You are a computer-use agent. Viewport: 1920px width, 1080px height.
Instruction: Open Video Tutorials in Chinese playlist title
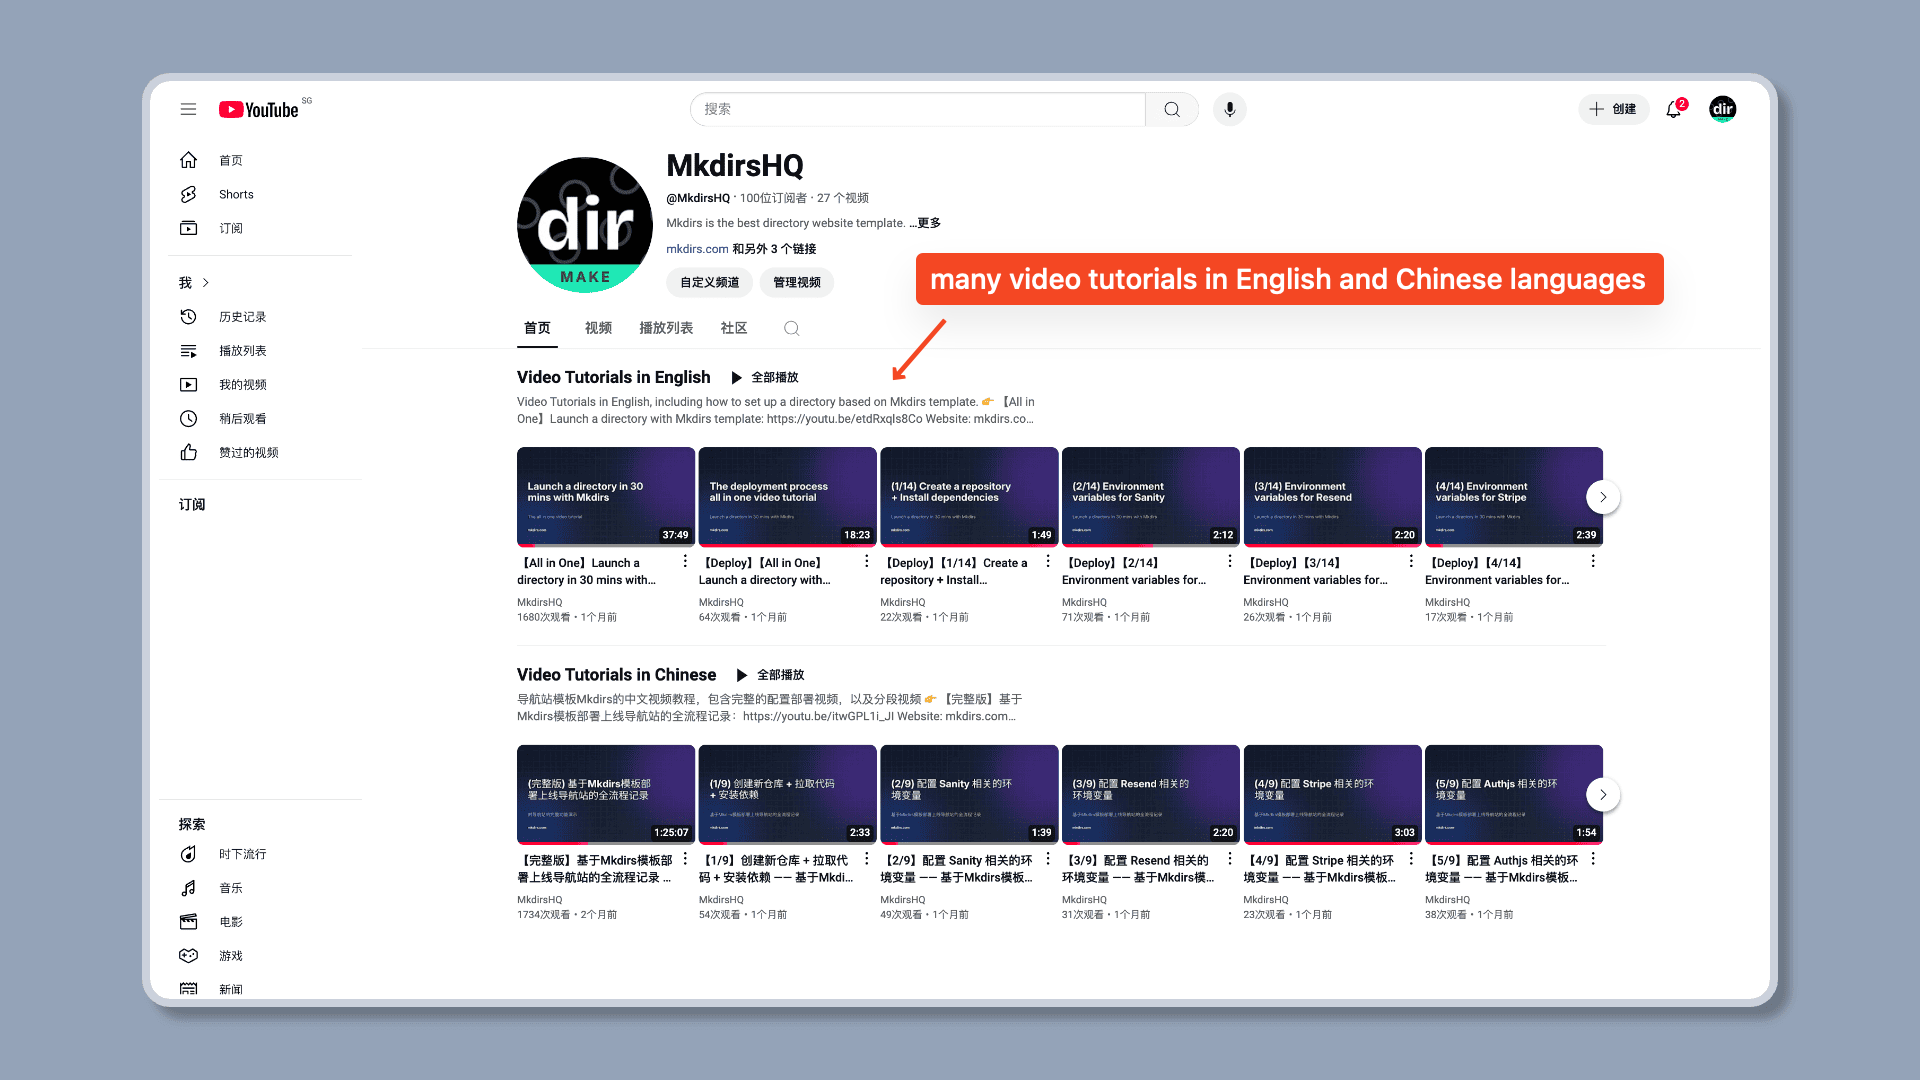[617, 675]
